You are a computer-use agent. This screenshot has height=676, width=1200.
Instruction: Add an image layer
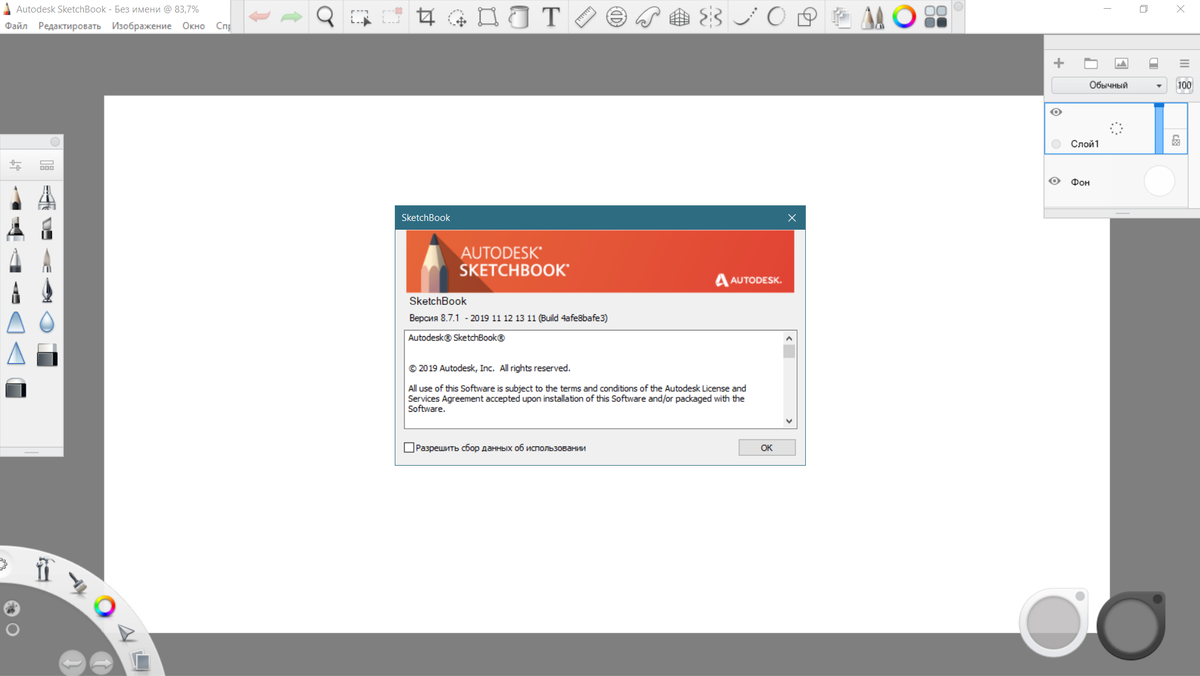click(1122, 63)
